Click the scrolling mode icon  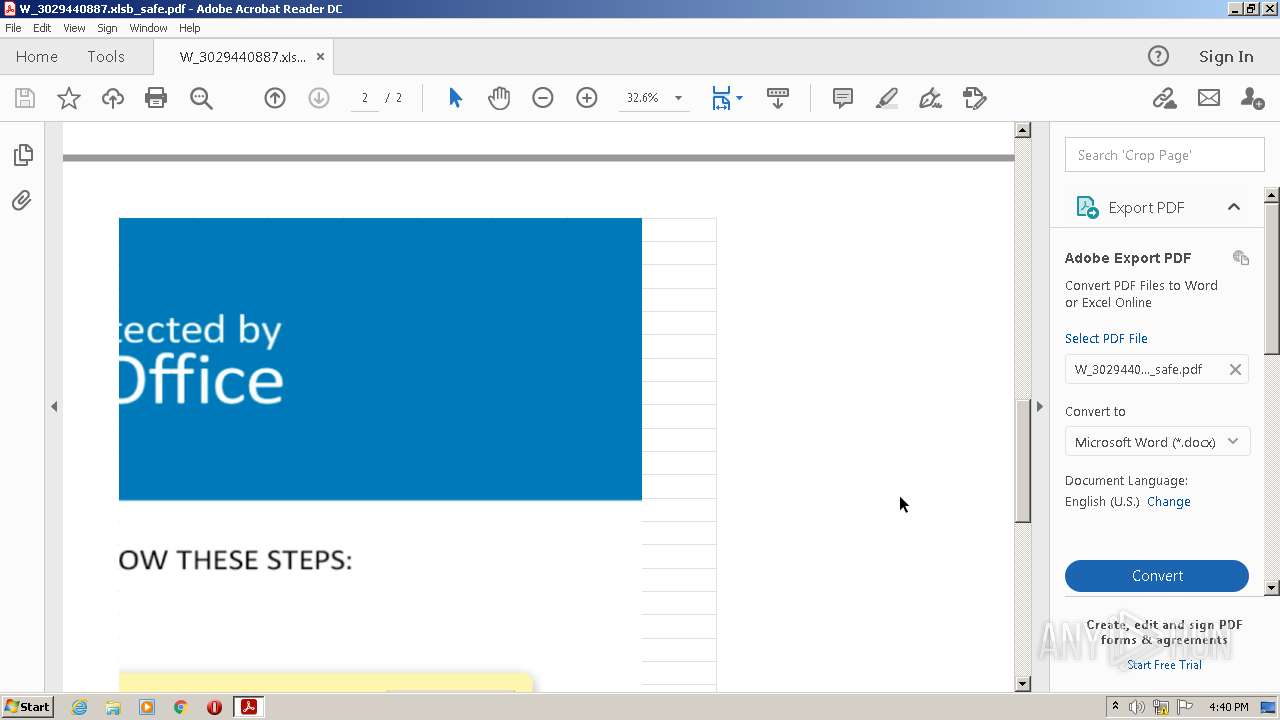point(778,98)
